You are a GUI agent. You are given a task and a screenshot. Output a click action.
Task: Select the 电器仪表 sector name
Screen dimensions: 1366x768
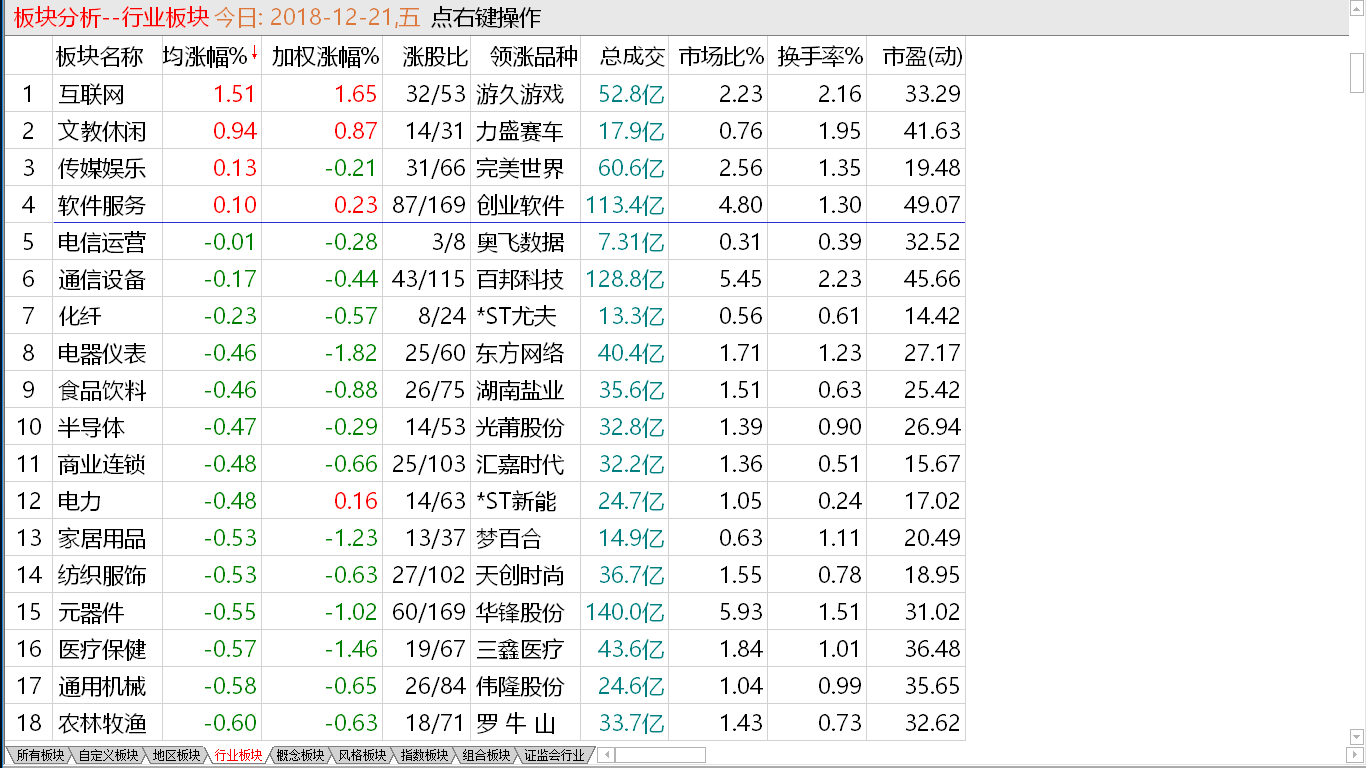(101, 353)
